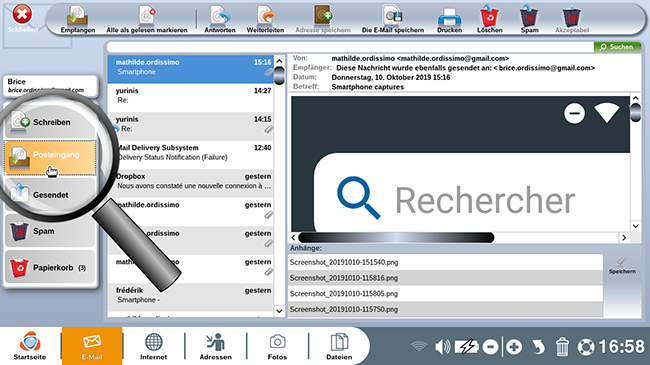Open the Internet tab

[x=154, y=346]
